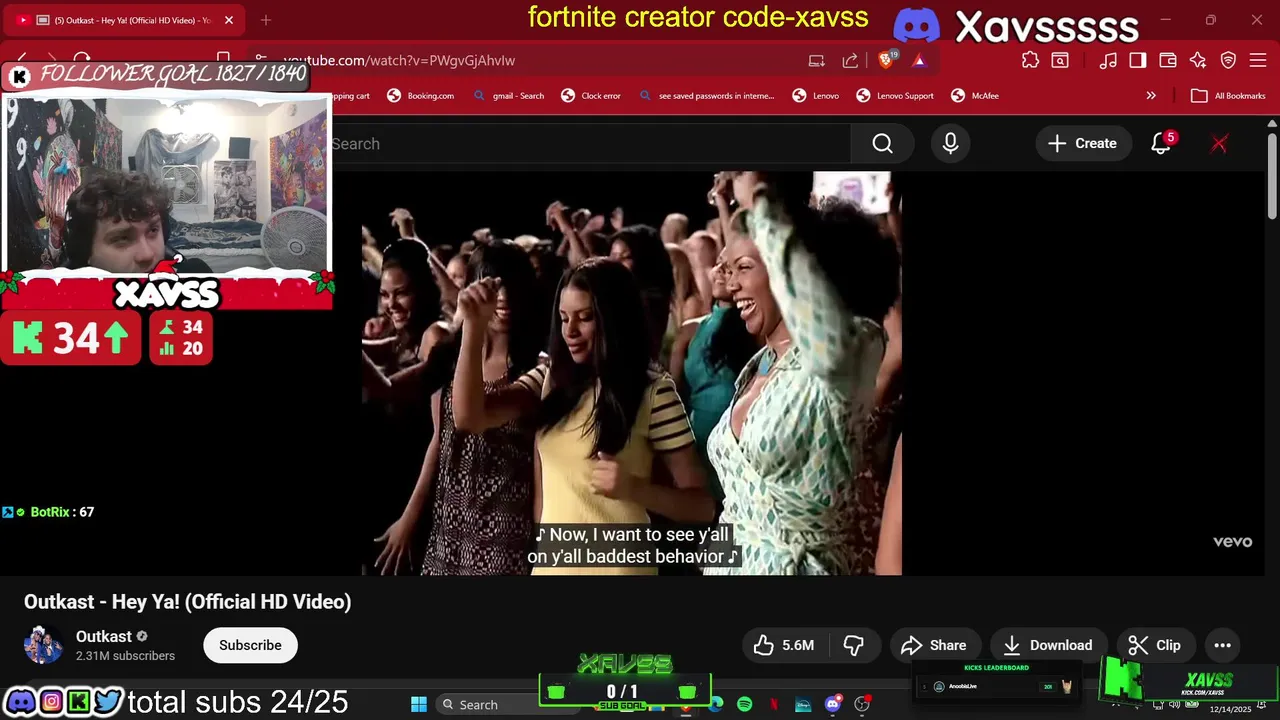Click the page vertical scrollbar
Image resolution: width=1280 pixels, height=720 pixels.
pos(1272,176)
